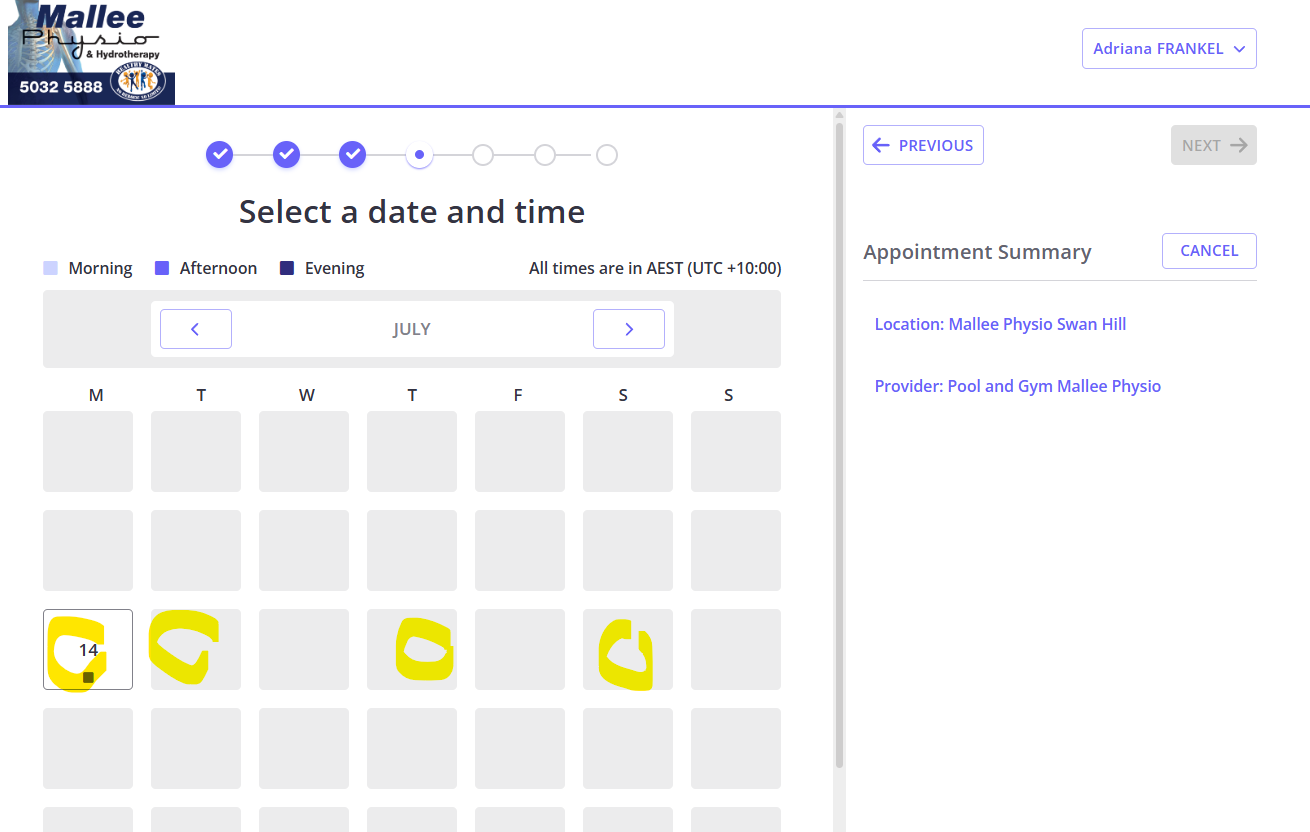1310x832 pixels.
Task: Go back with the PREVIOUS button
Action: pyautogui.click(x=923, y=145)
